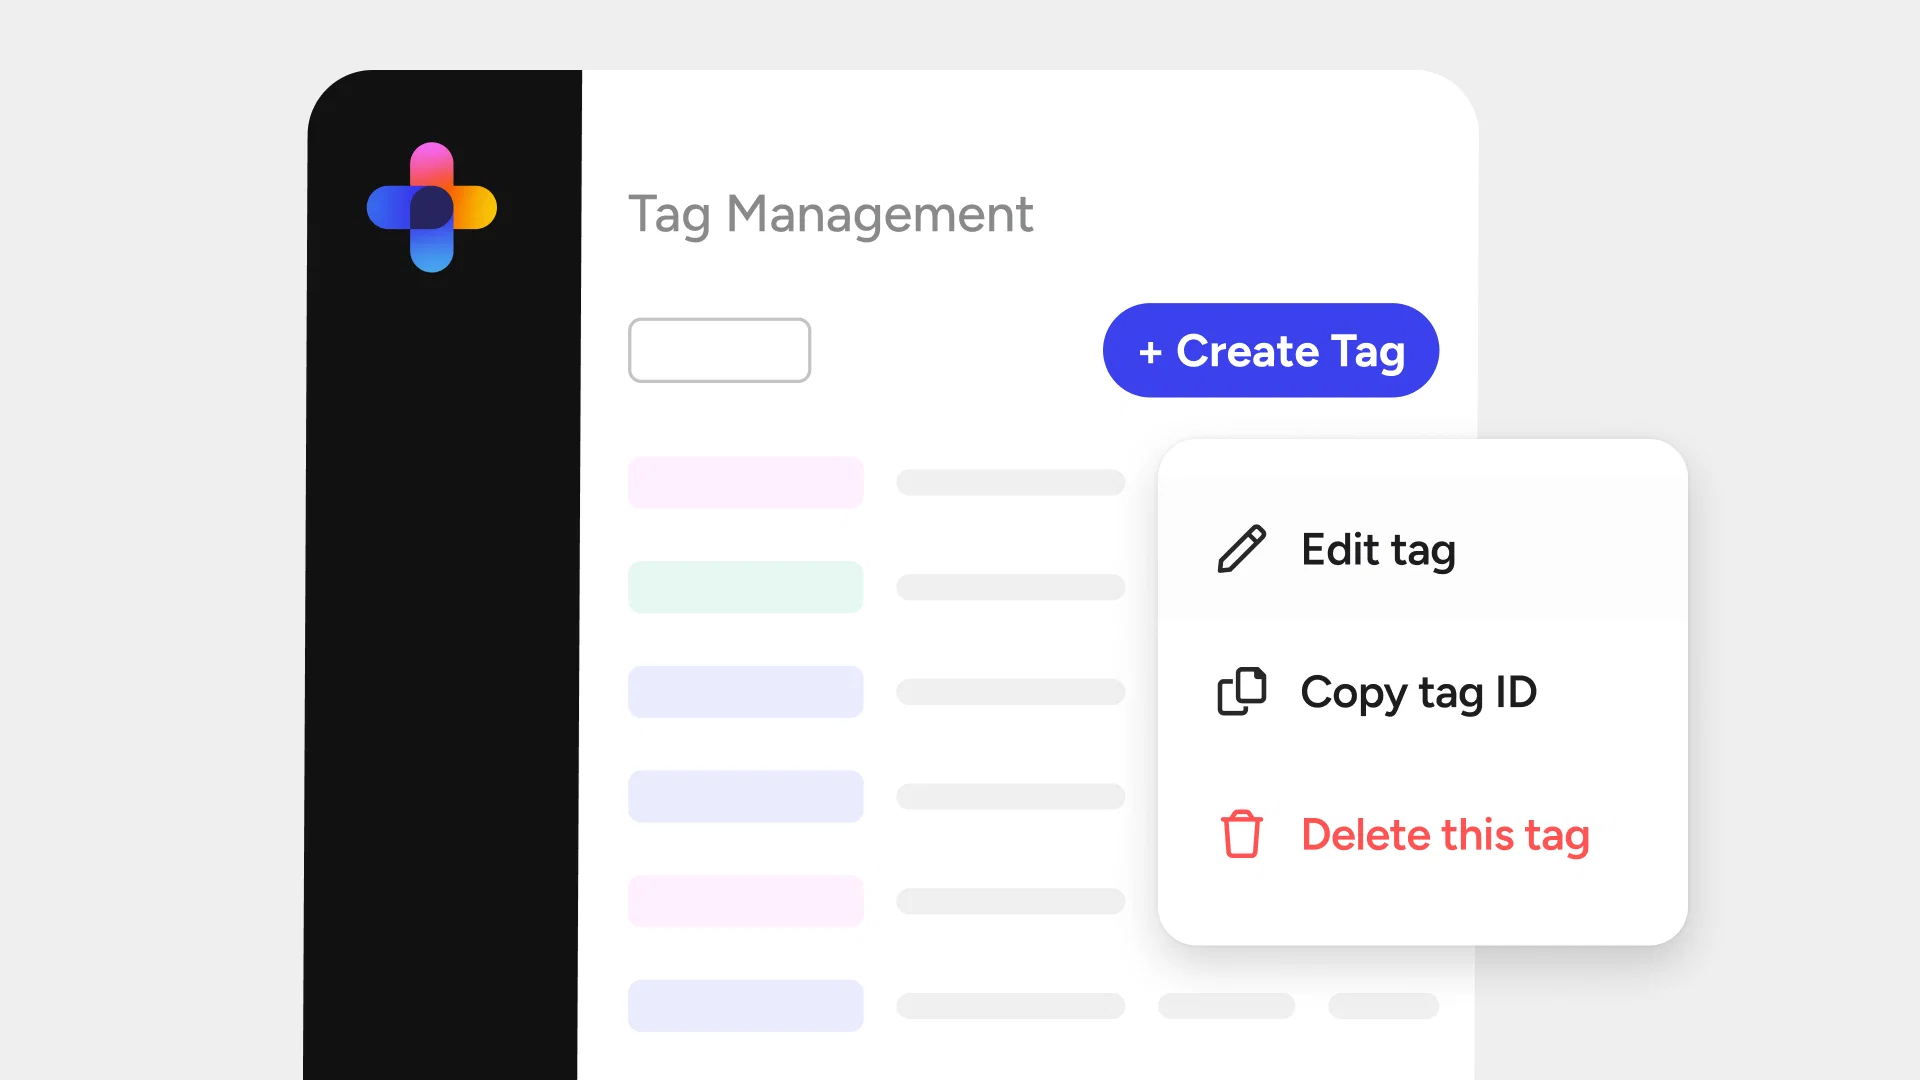Image resolution: width=1920 pixels, height=1080 pixels.
Task: Click the pencil icon beside Edit tag
Action: (1241, 549)
